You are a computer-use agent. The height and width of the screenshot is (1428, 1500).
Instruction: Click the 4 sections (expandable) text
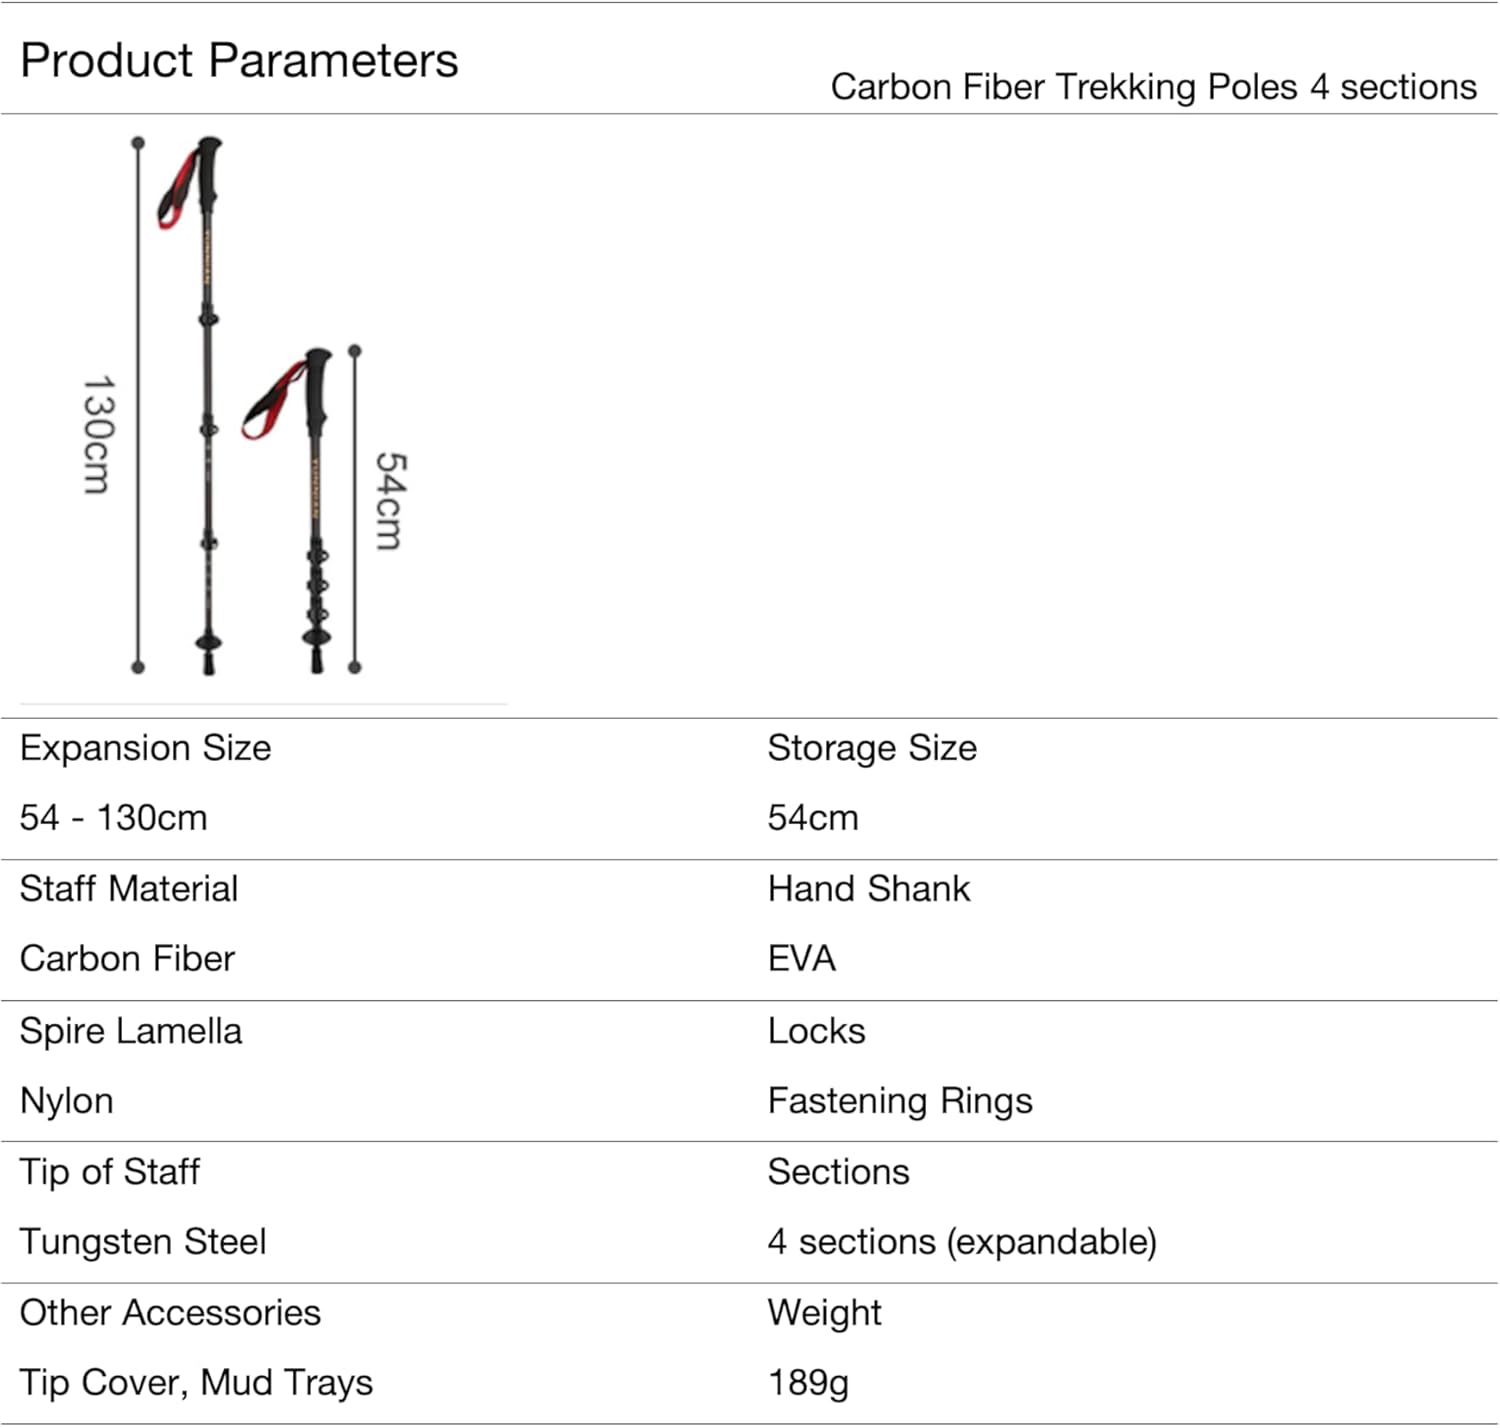[961, 1242]
